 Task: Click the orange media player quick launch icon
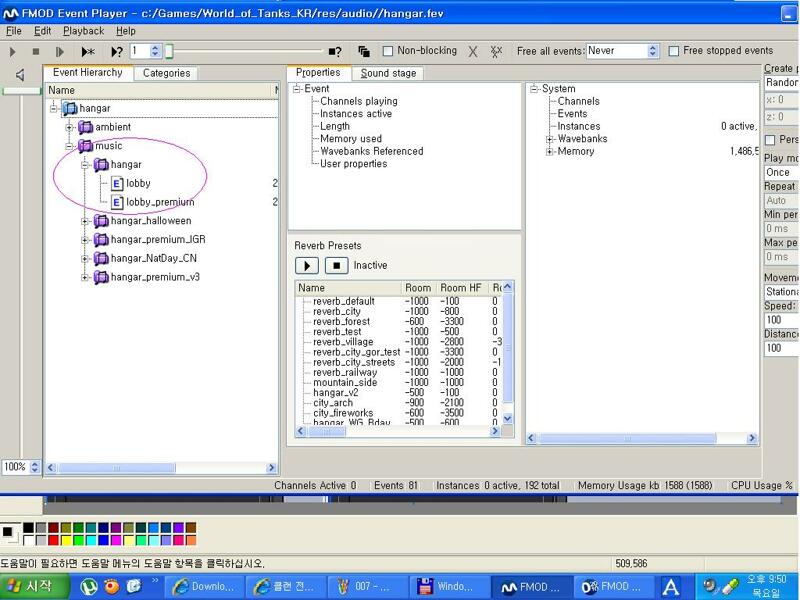click(x=112, y=587)
